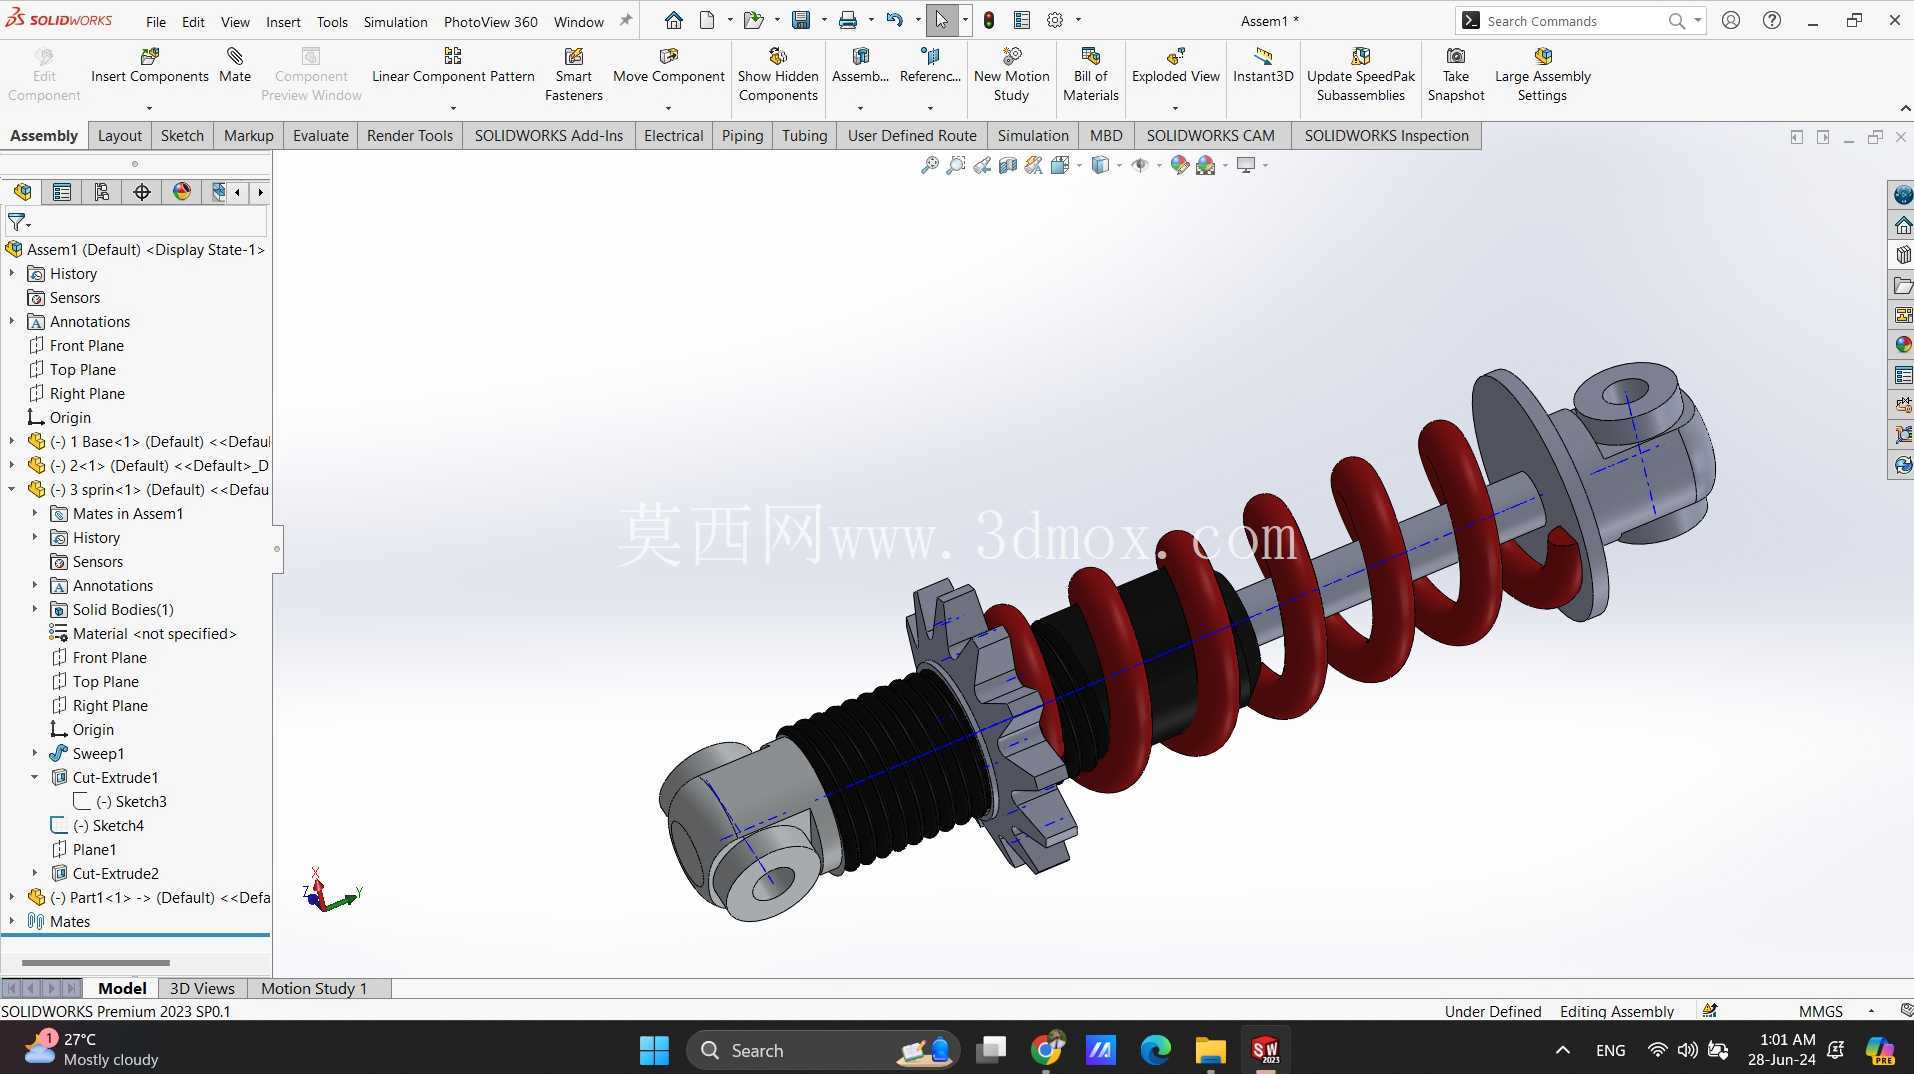Viewport: 1914px width, 1074px height.
Task: Click the MMGS unit system button
Action: pos(1821,1011)
